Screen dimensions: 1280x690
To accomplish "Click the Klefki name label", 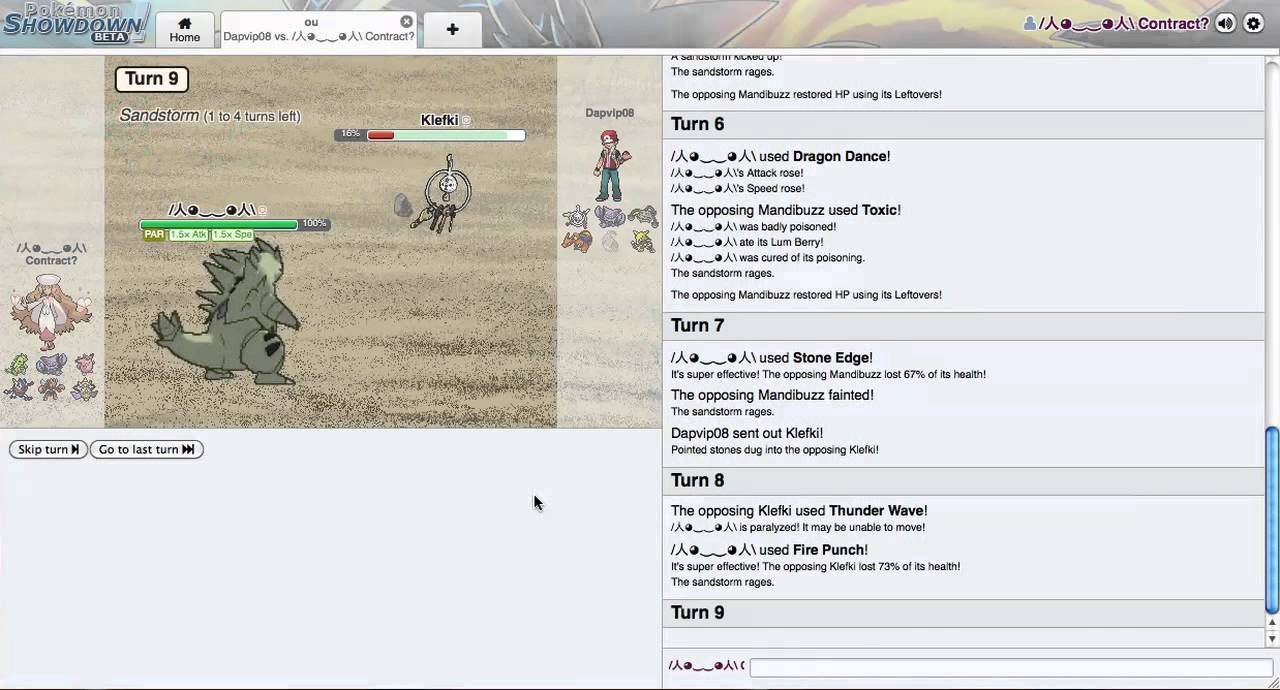I will (439, 120).
